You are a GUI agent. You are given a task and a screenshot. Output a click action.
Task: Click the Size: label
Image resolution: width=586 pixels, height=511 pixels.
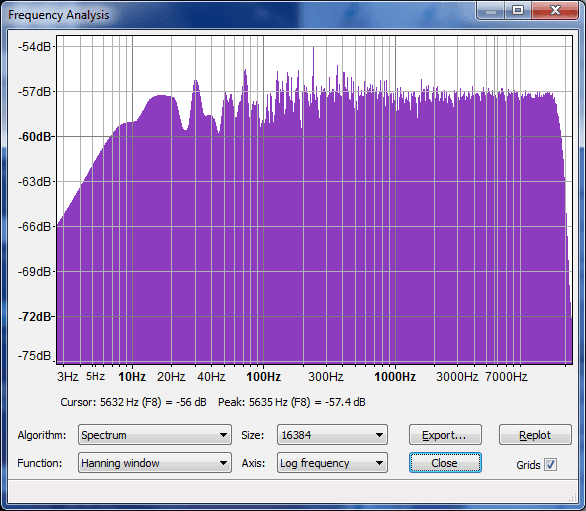[x=253, y=435]
